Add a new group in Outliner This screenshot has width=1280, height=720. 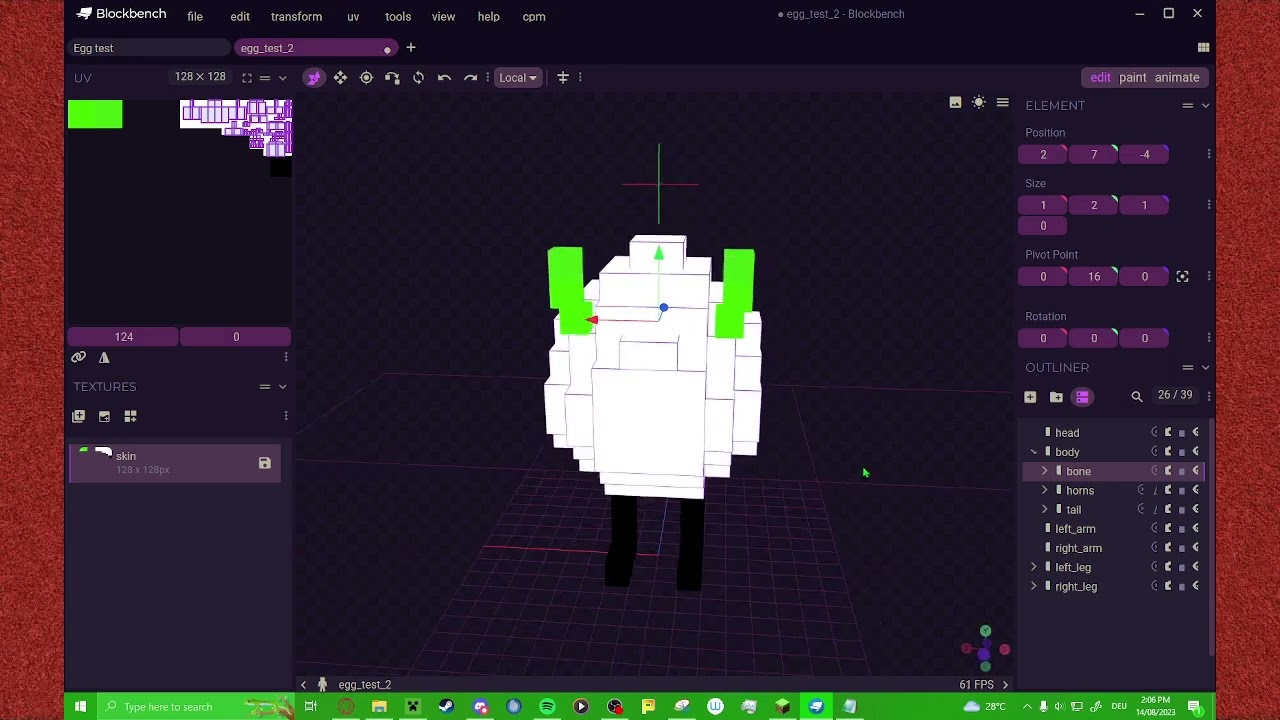point(1056,397)
